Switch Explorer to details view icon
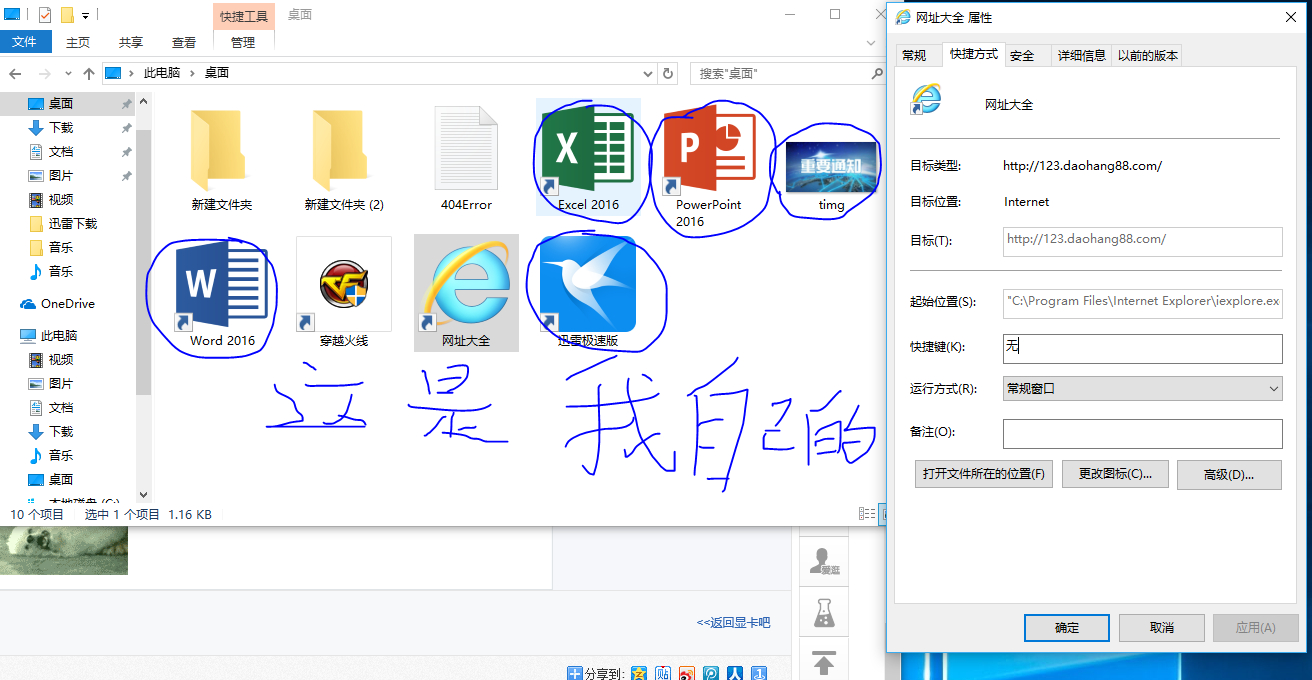The image size is (1312, 680). click(867, 514)
